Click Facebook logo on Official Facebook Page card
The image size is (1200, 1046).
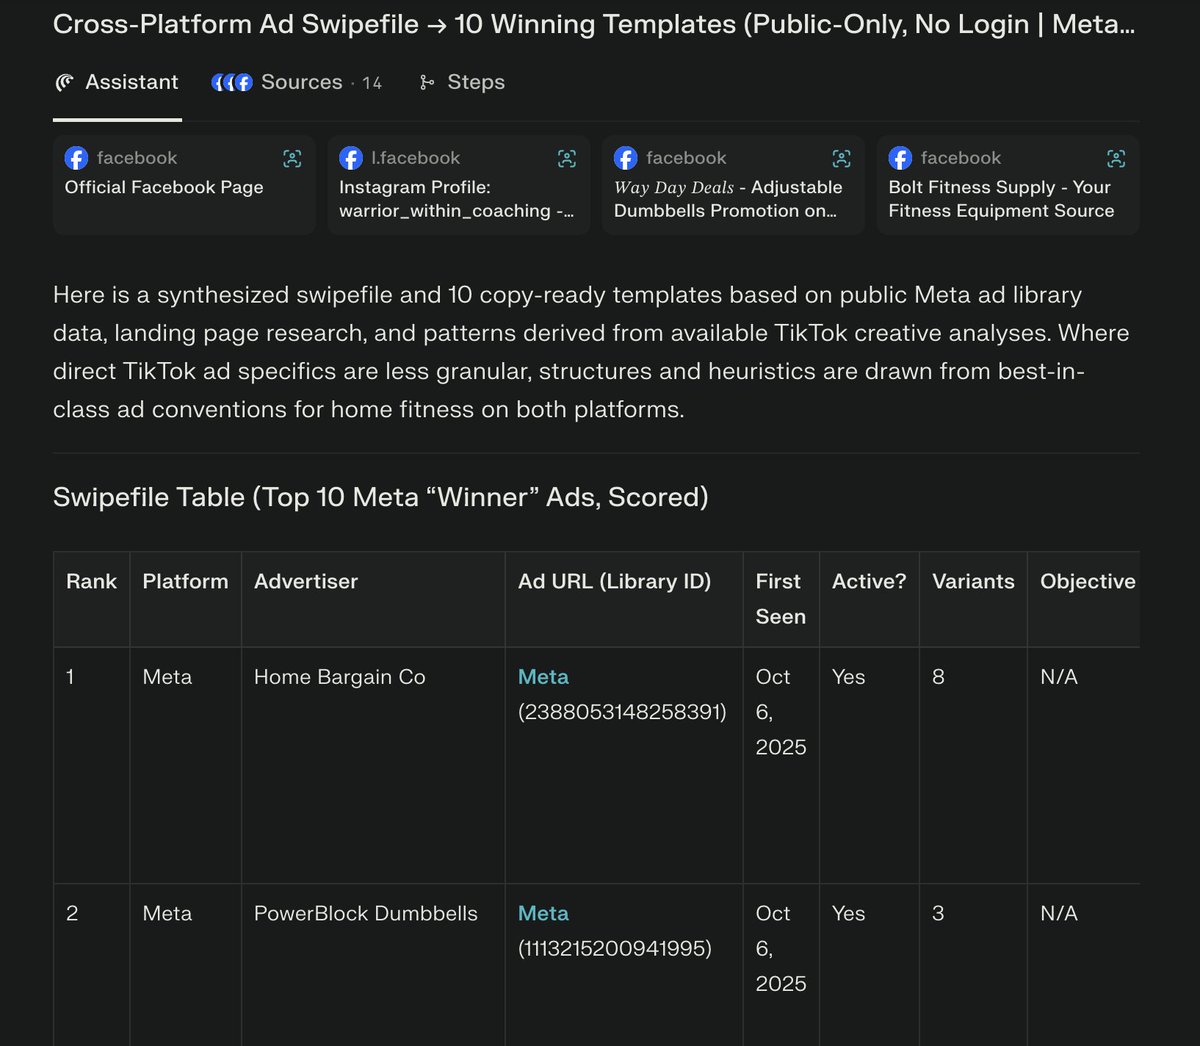76,158
